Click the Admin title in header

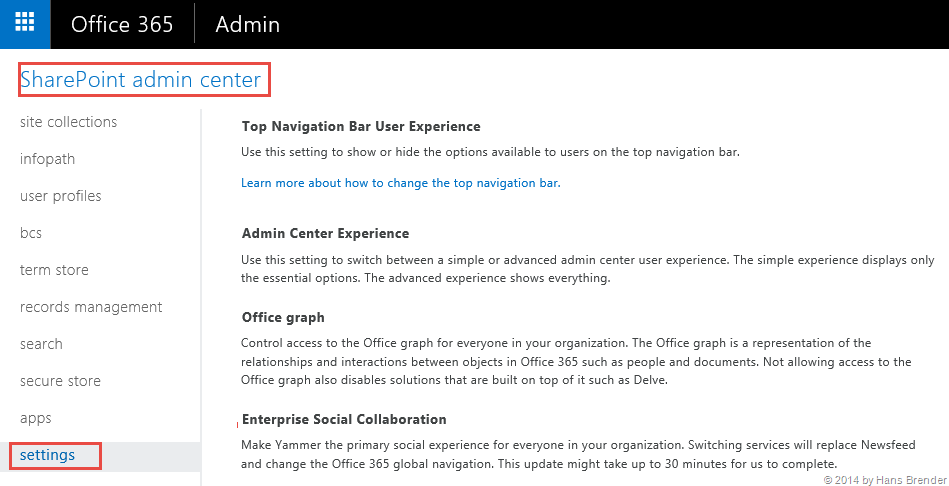248,25
